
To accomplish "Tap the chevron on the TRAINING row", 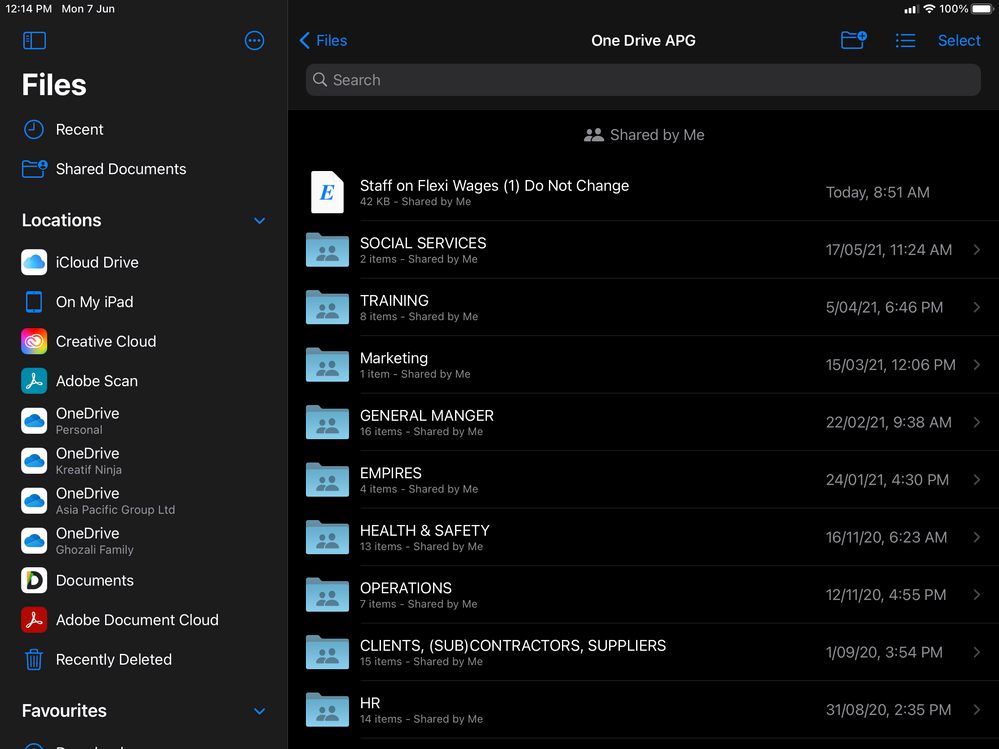I will 977,307.
